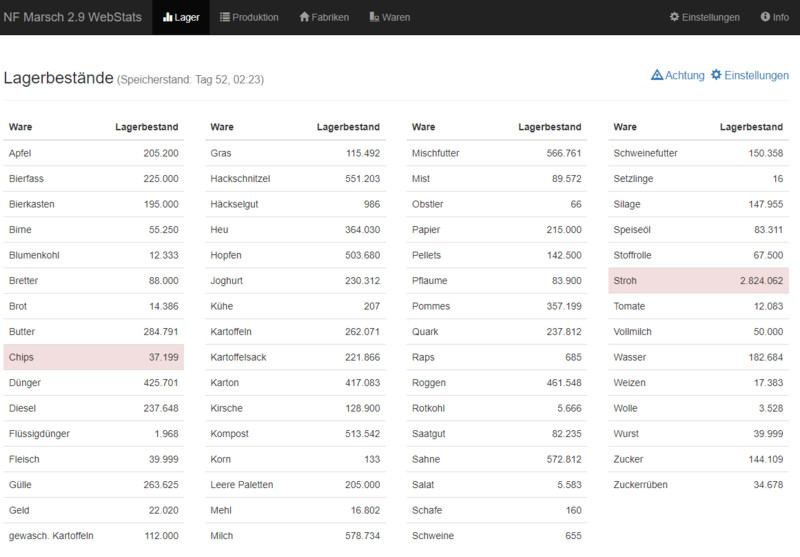Viewport: 800px width, 557px height.
Task: Click the gear icon in the top navbar
Action: (674, 17)
